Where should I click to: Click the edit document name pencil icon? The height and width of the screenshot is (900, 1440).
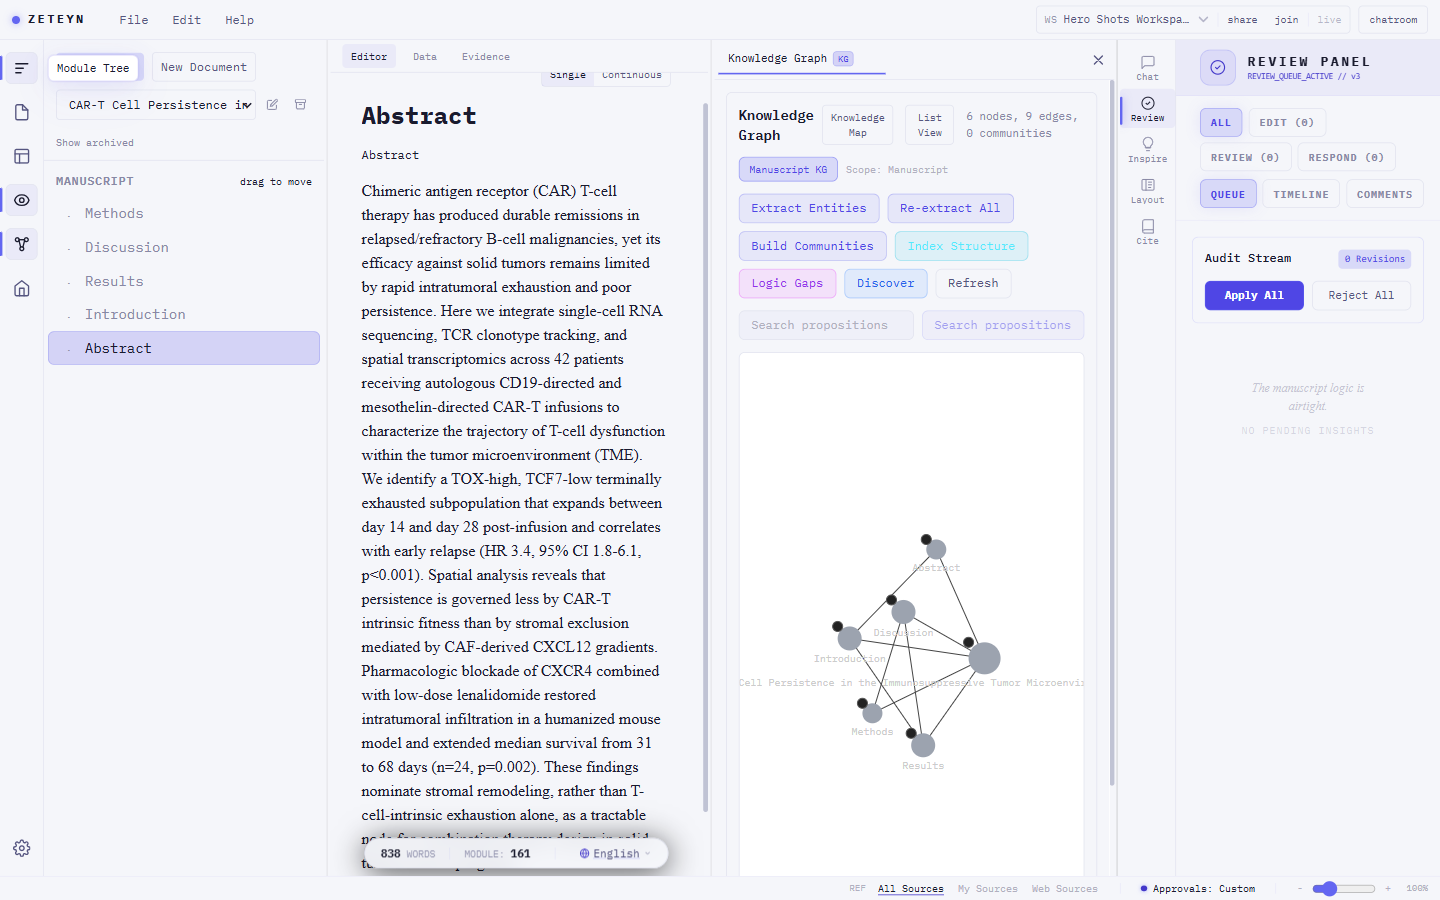[272, 105]
